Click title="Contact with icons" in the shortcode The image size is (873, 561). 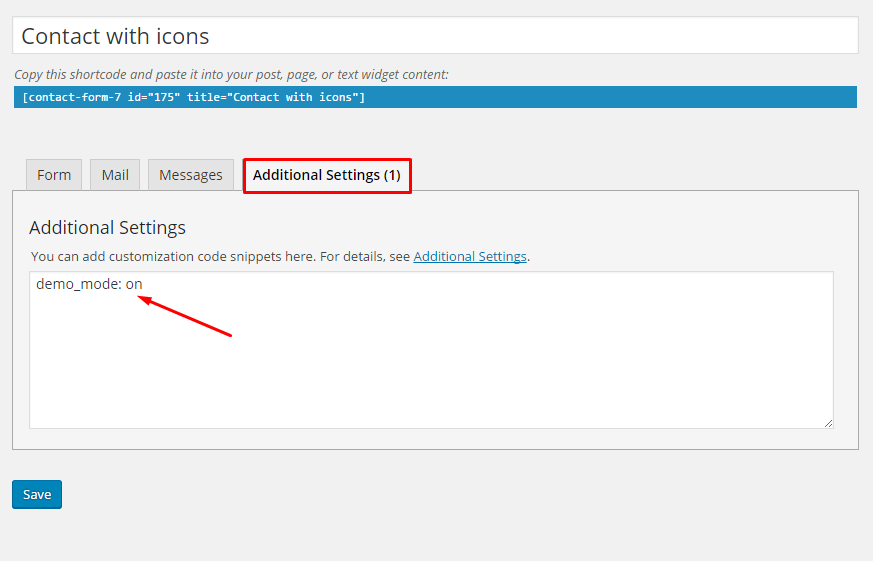tap(273, 97)
